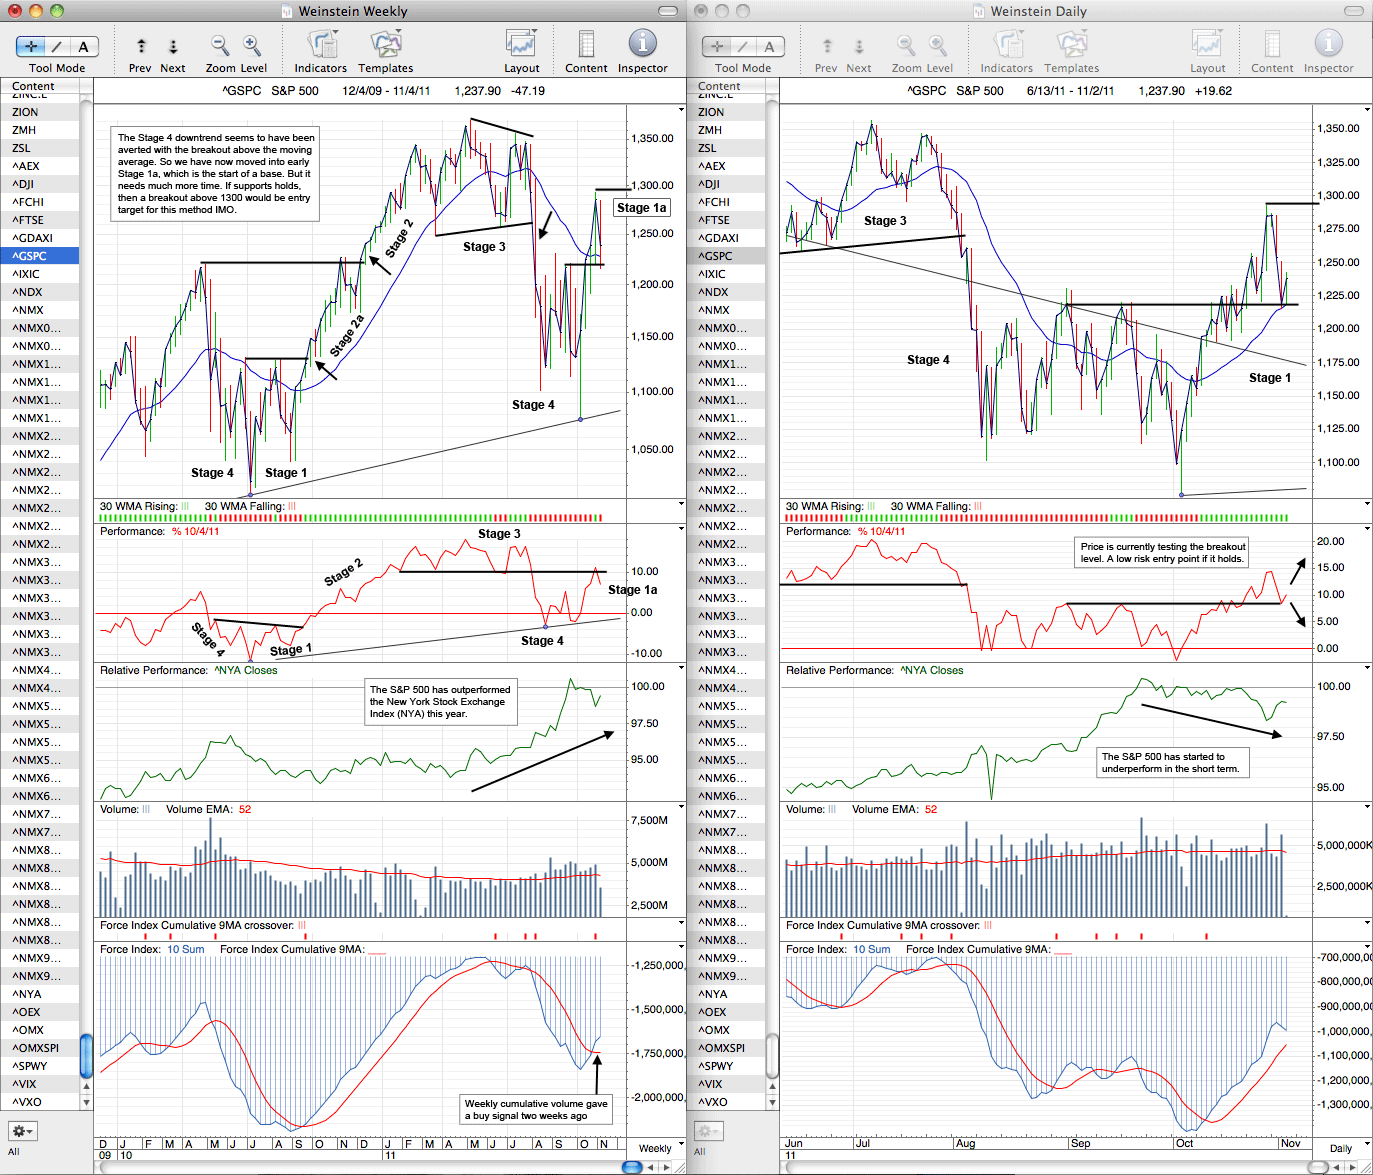The image size is (1373, 1175).
Task: Open Performance panel menu arrow in Daily
Action: (x=1367, y=529)
